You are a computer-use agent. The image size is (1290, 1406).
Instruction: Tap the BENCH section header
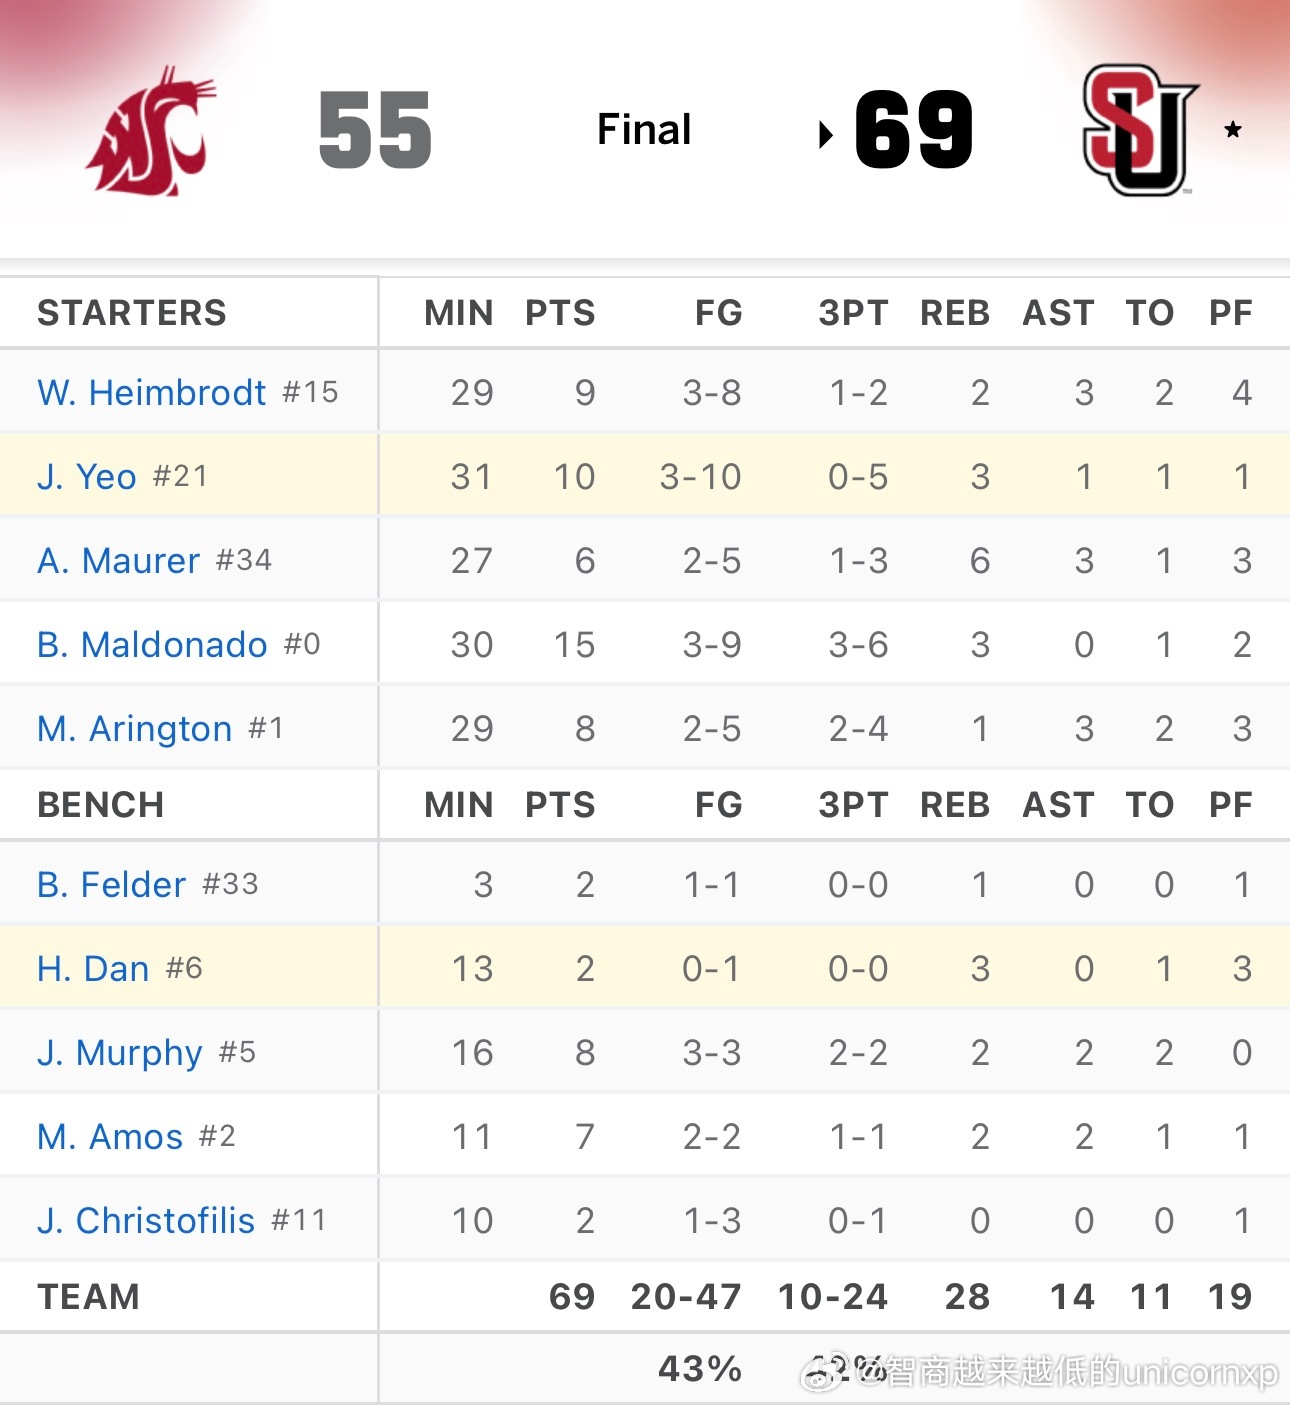100,804
